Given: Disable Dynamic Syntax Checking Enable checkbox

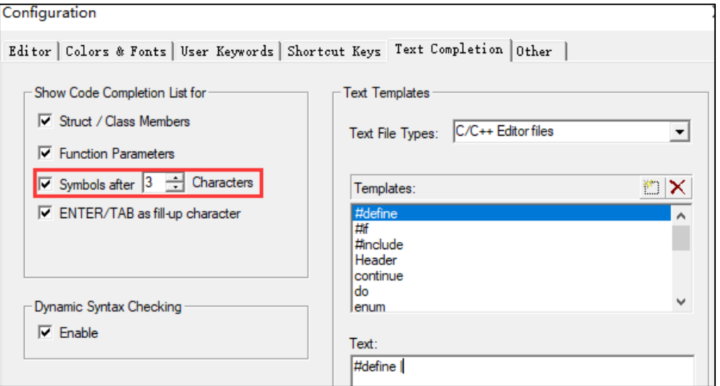Looking at the screenshot, I should (x=45, y=332).
